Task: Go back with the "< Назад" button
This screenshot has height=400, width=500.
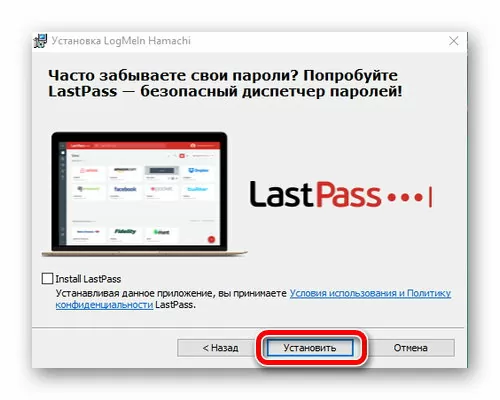Action: 220,348
